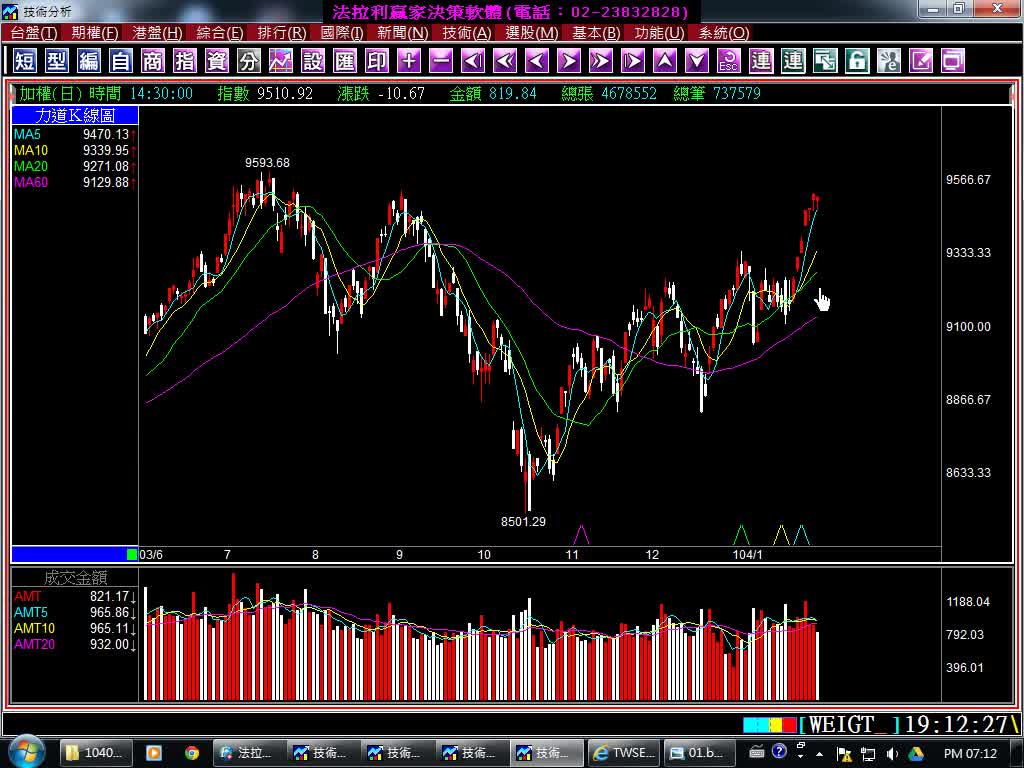Viewport: 1024px width, 768px height.
Task: Open the 基本(B) menu
Action: pos(596,33)
